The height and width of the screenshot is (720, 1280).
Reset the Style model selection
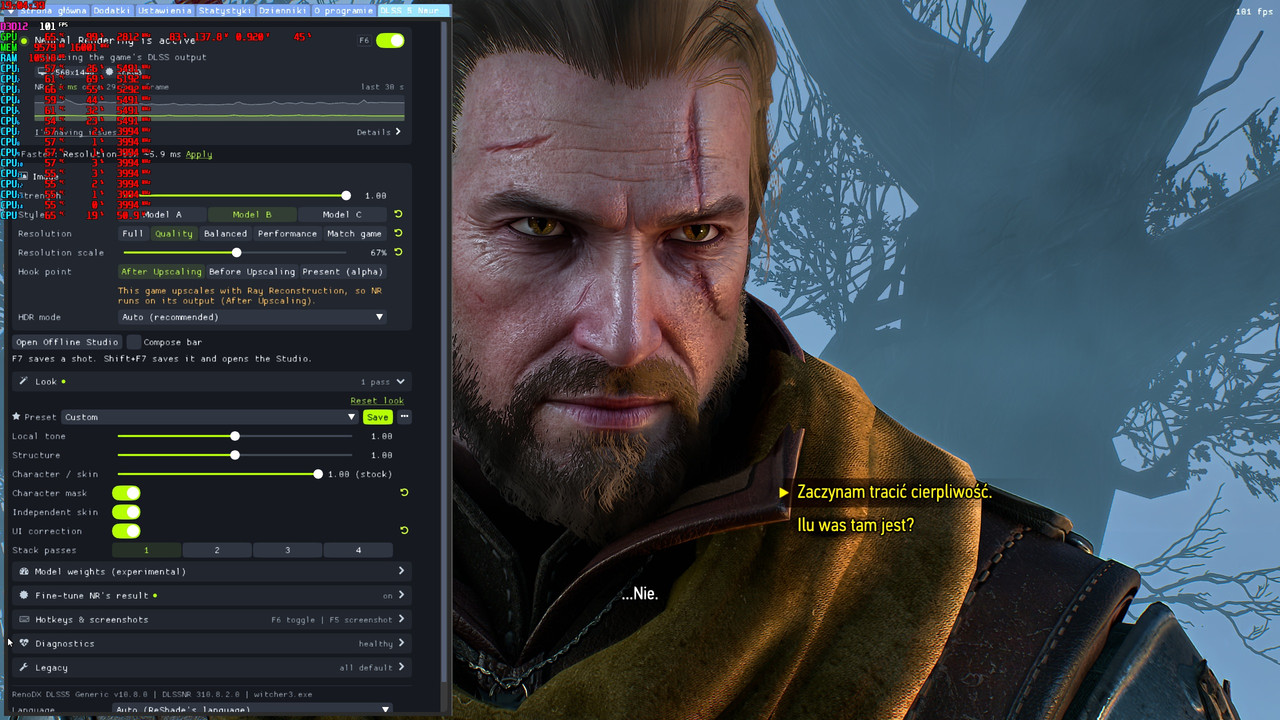pos(398,214)
